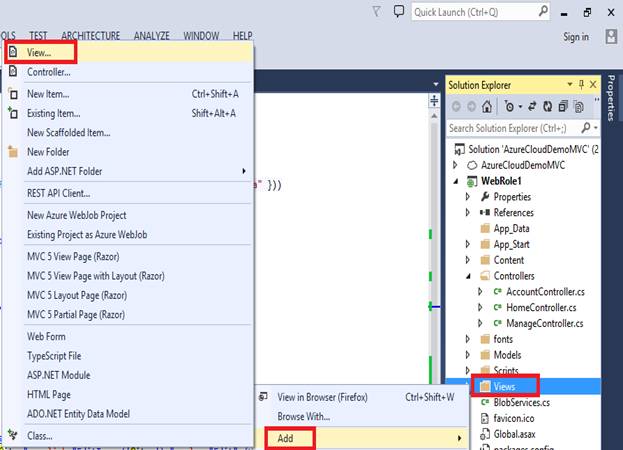Click the Refresh icon in Solution Explorer
Image resolution: width=623 pixels, height=450 pixels.
coord(548,106)
